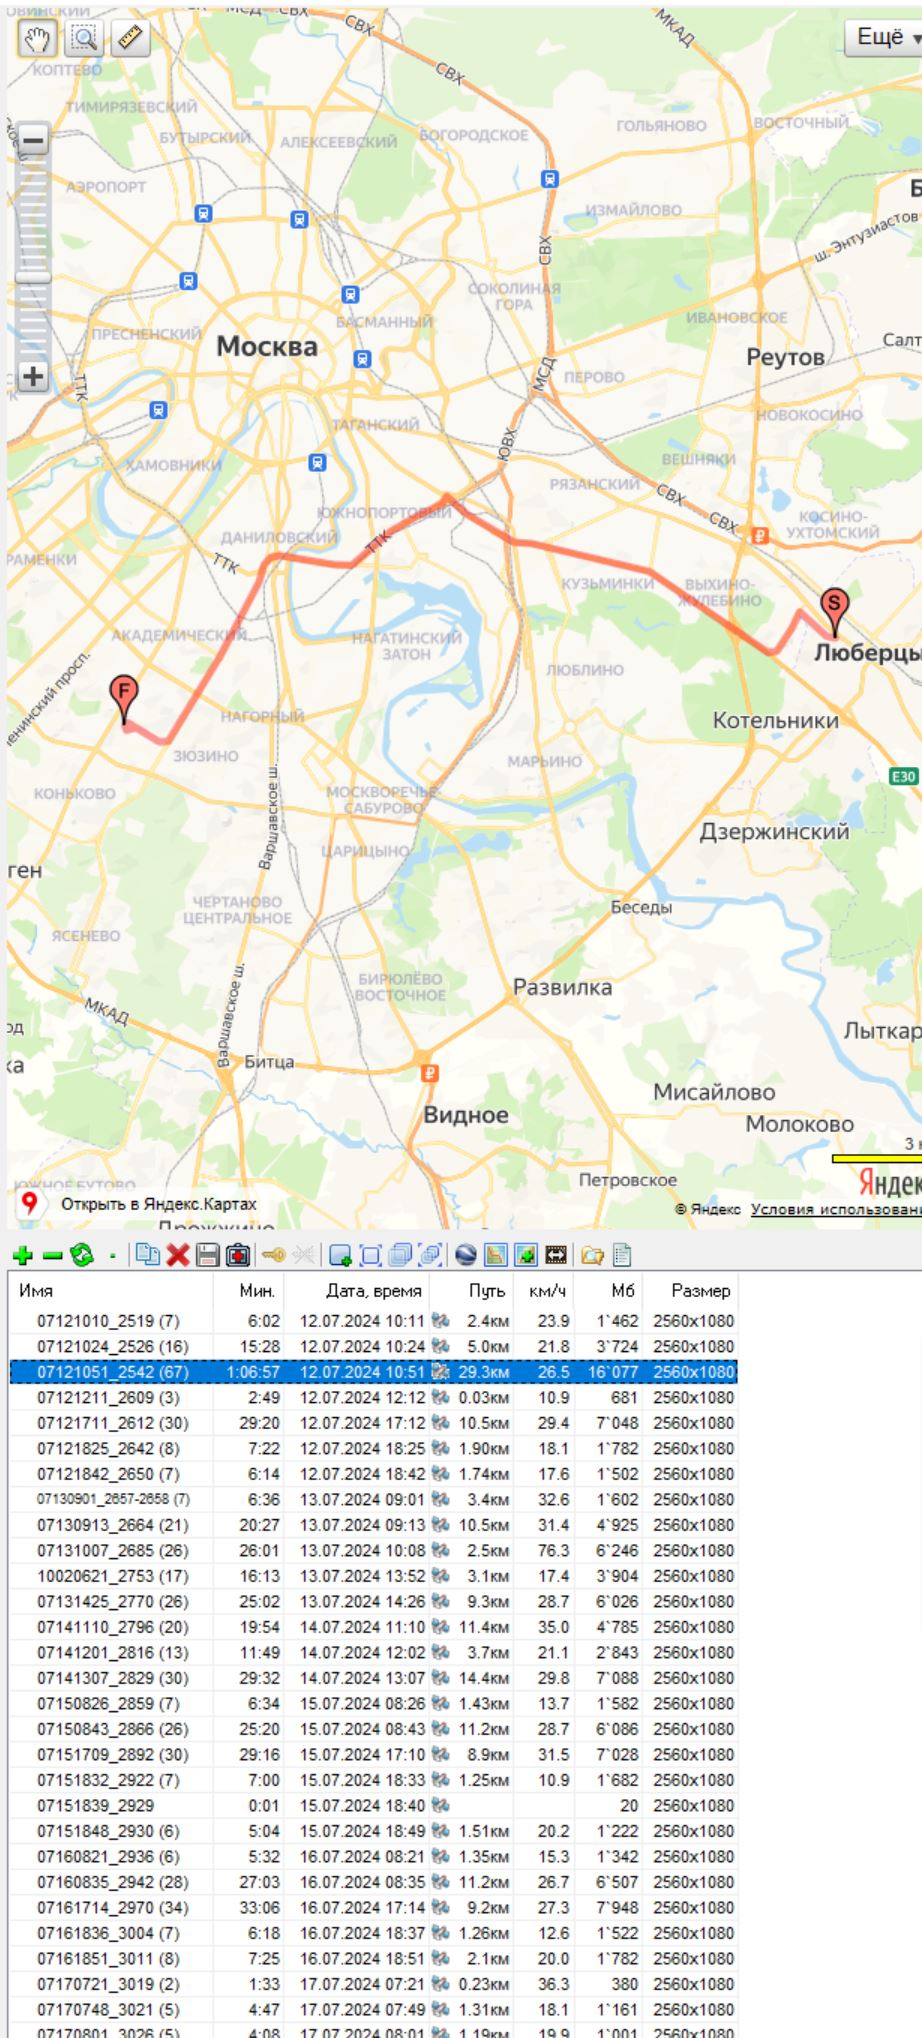Select the hand pan tool on map
The width and height of the screenshot is (922, 2038).
click(37, 39)
